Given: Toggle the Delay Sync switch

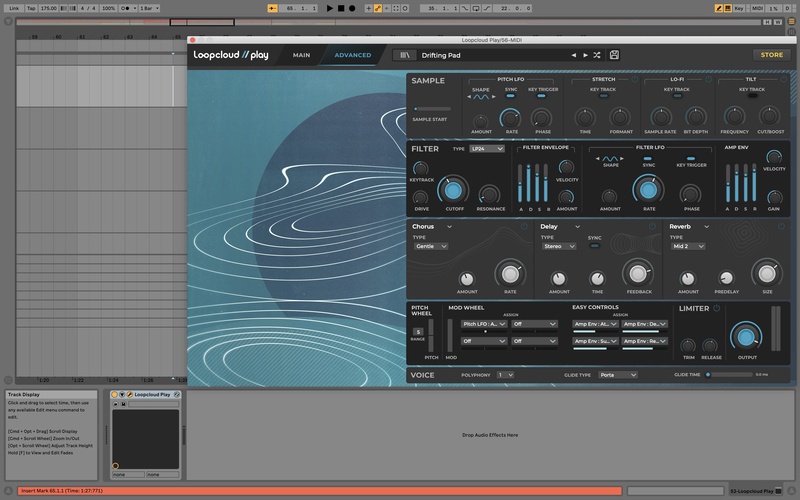Looking at the screenshot, I should (595, 246).
